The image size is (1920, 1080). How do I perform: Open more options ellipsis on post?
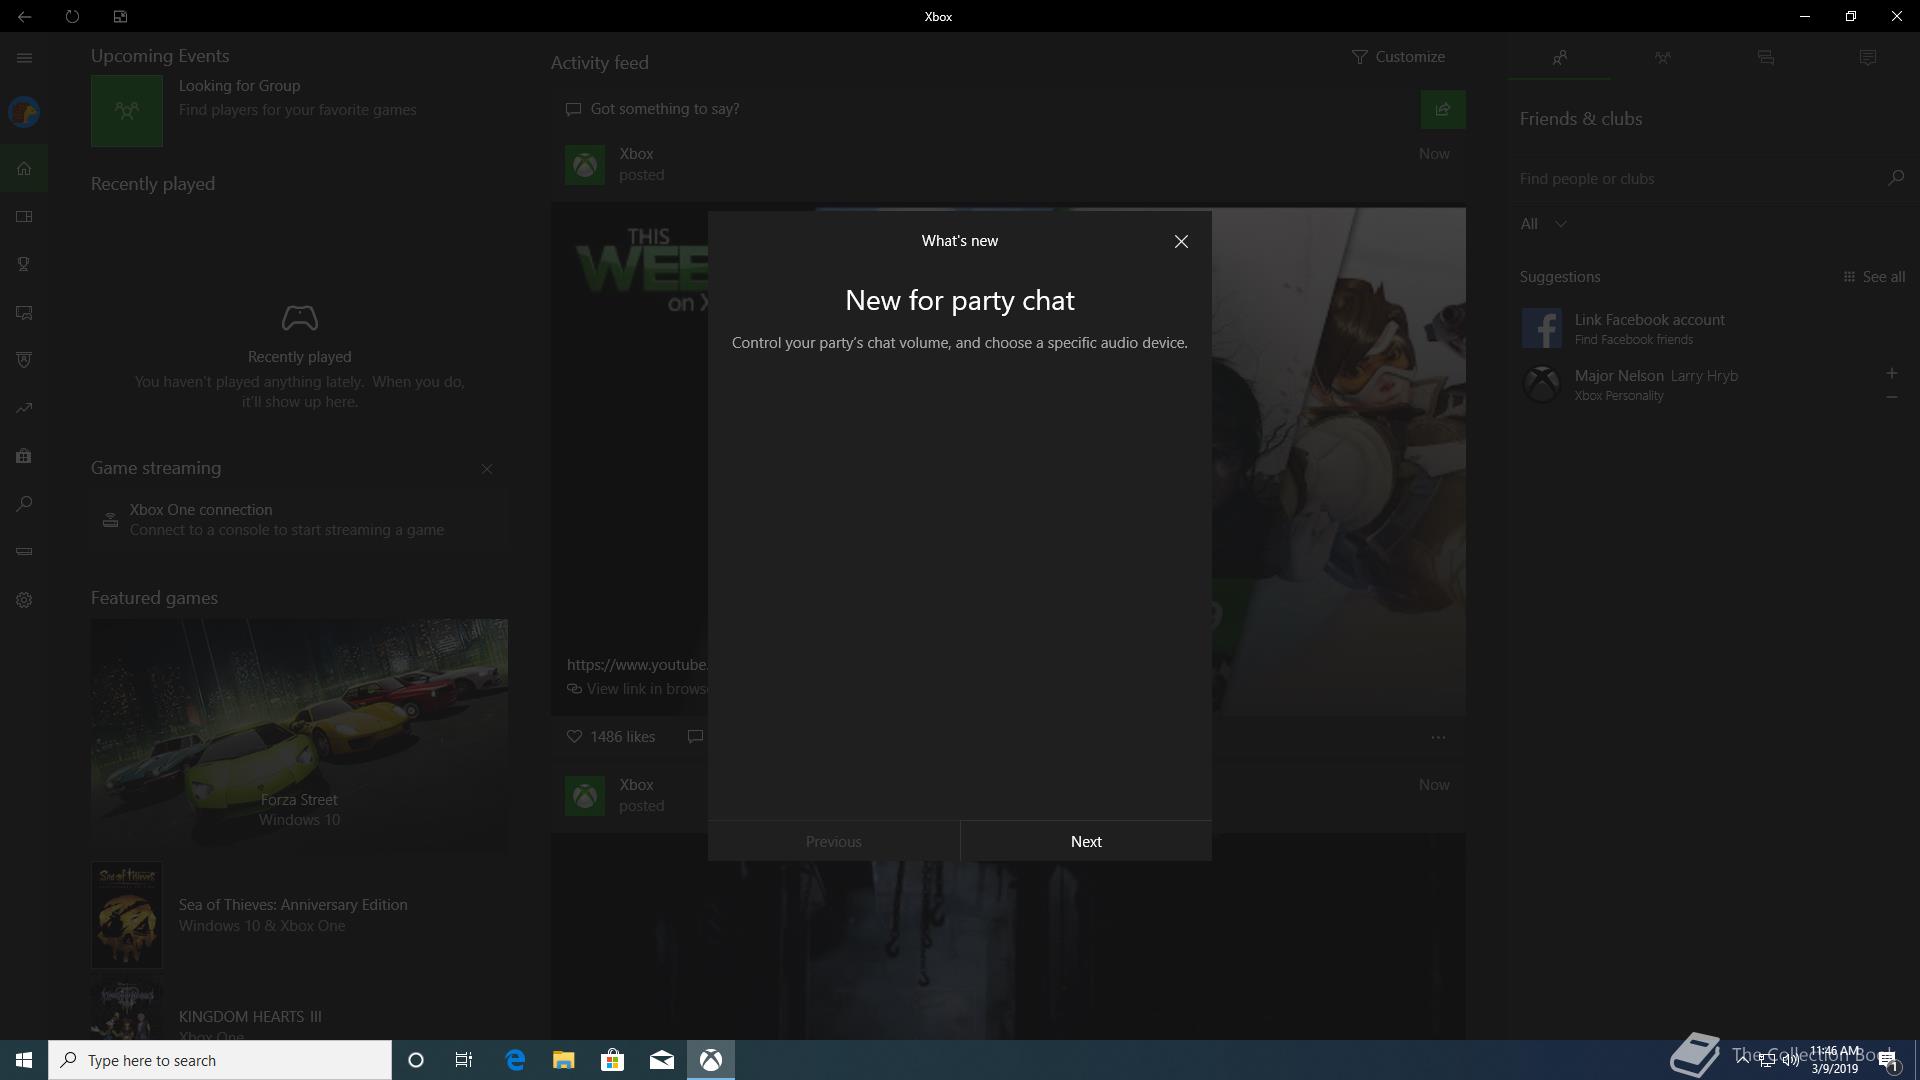point(1438,737)
